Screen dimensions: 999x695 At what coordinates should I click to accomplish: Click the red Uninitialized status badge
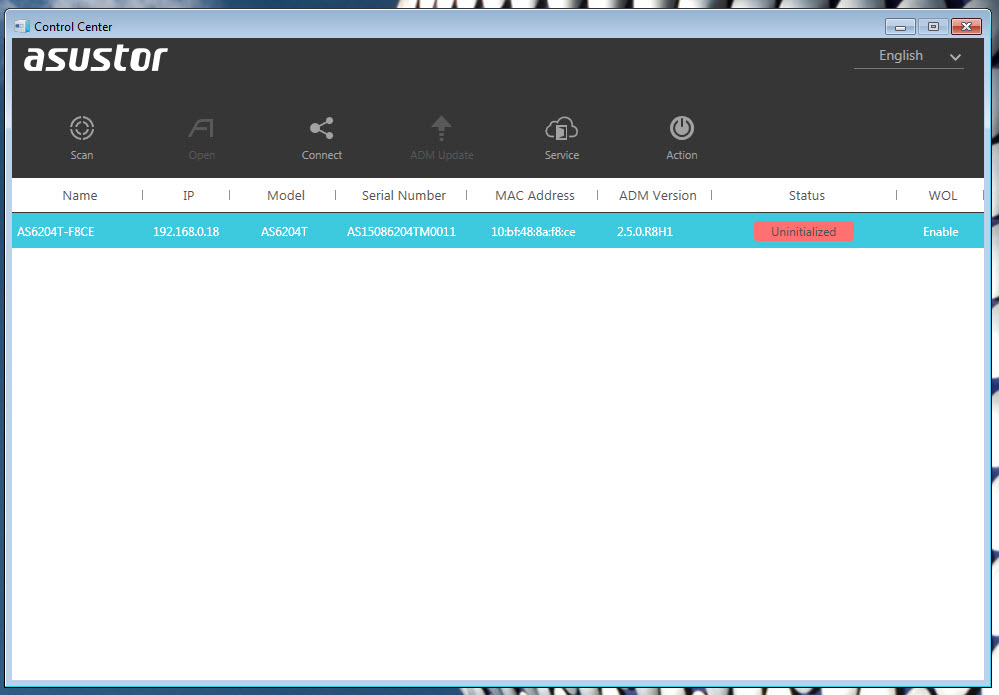pyautogui.click(x=803, y=231)
